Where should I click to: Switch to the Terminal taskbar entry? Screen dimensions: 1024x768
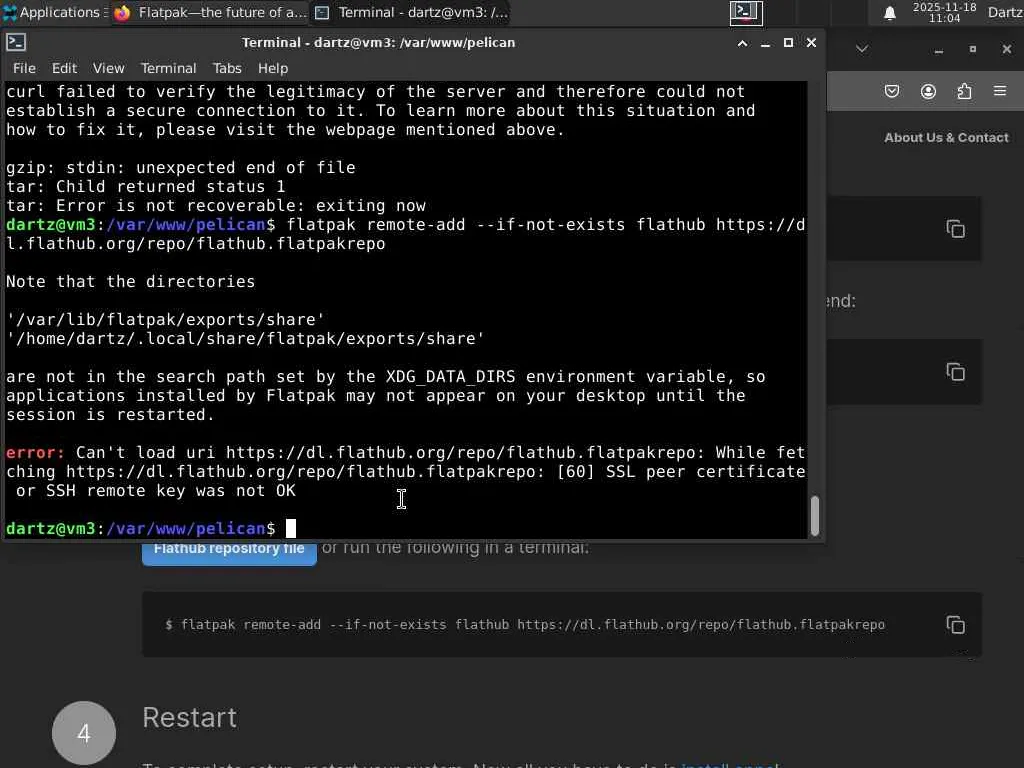pyautogui.click(x=411, y=12)
